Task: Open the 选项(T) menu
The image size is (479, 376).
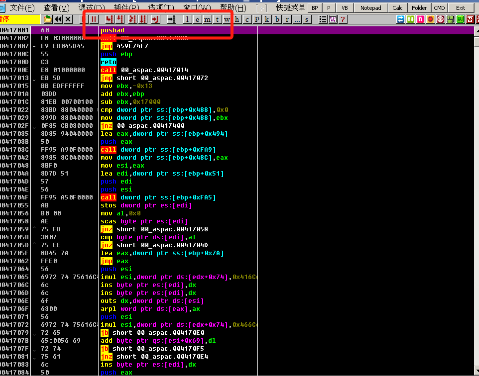Action: [162, 7]
